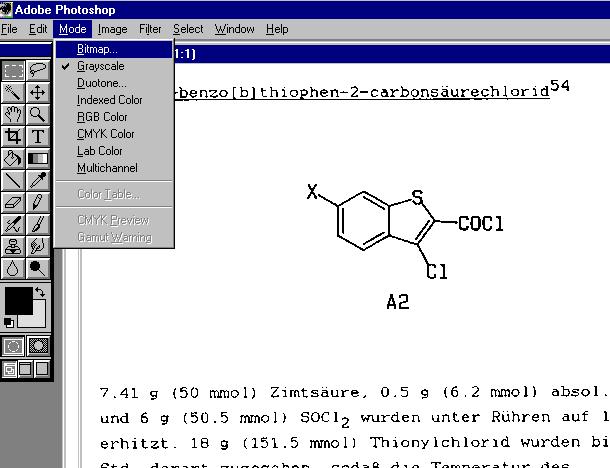Choose the Eraser tool
This screenshot has height=468, width=610.
click(14, 202)
